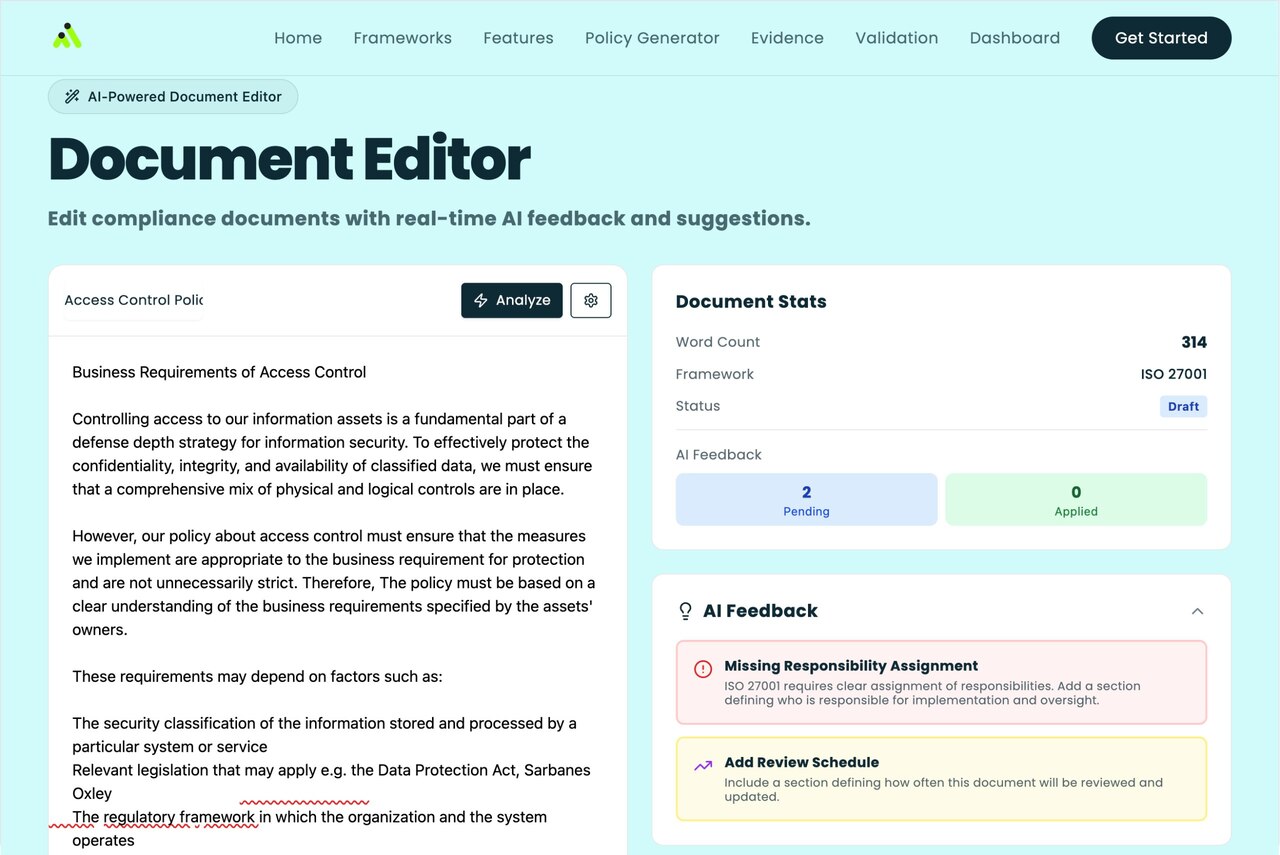Select the 2 Pending feedback tile
Image resolution: width=1280 pixels, height=855 pixels.
pos(806,499)
